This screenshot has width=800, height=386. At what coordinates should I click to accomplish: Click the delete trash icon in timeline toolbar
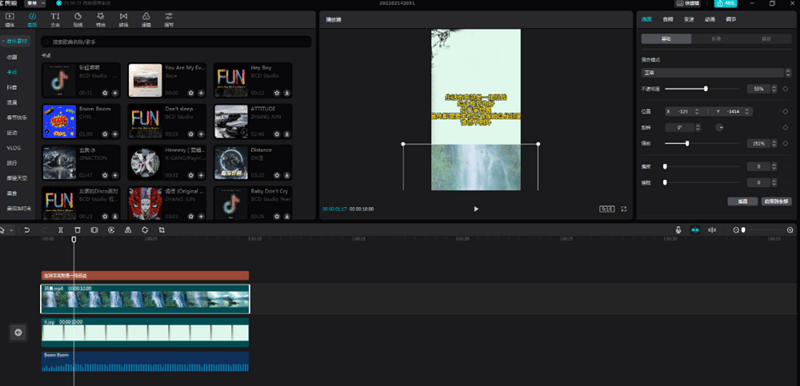click(x=78, y=230)
